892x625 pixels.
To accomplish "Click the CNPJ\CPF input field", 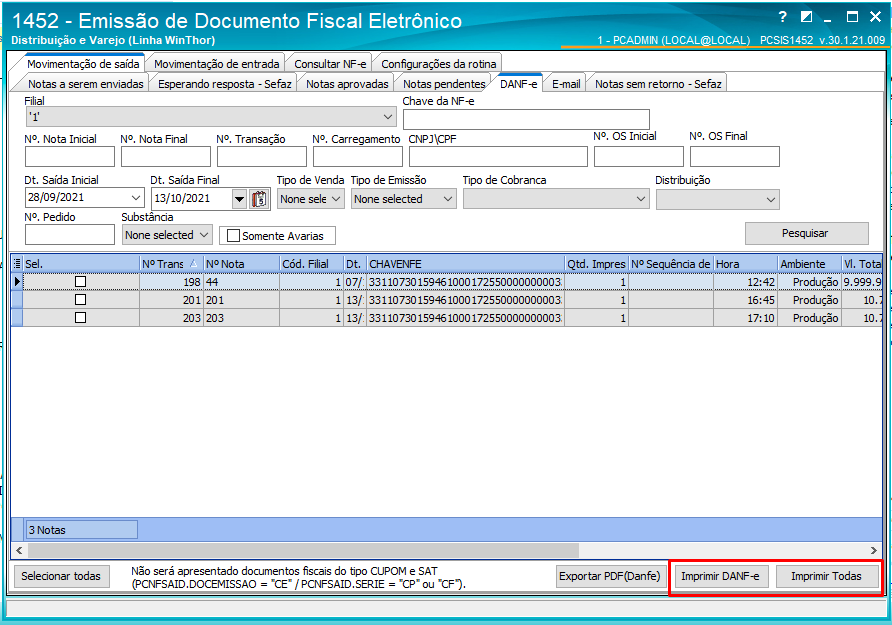I will tap(498, 156).
